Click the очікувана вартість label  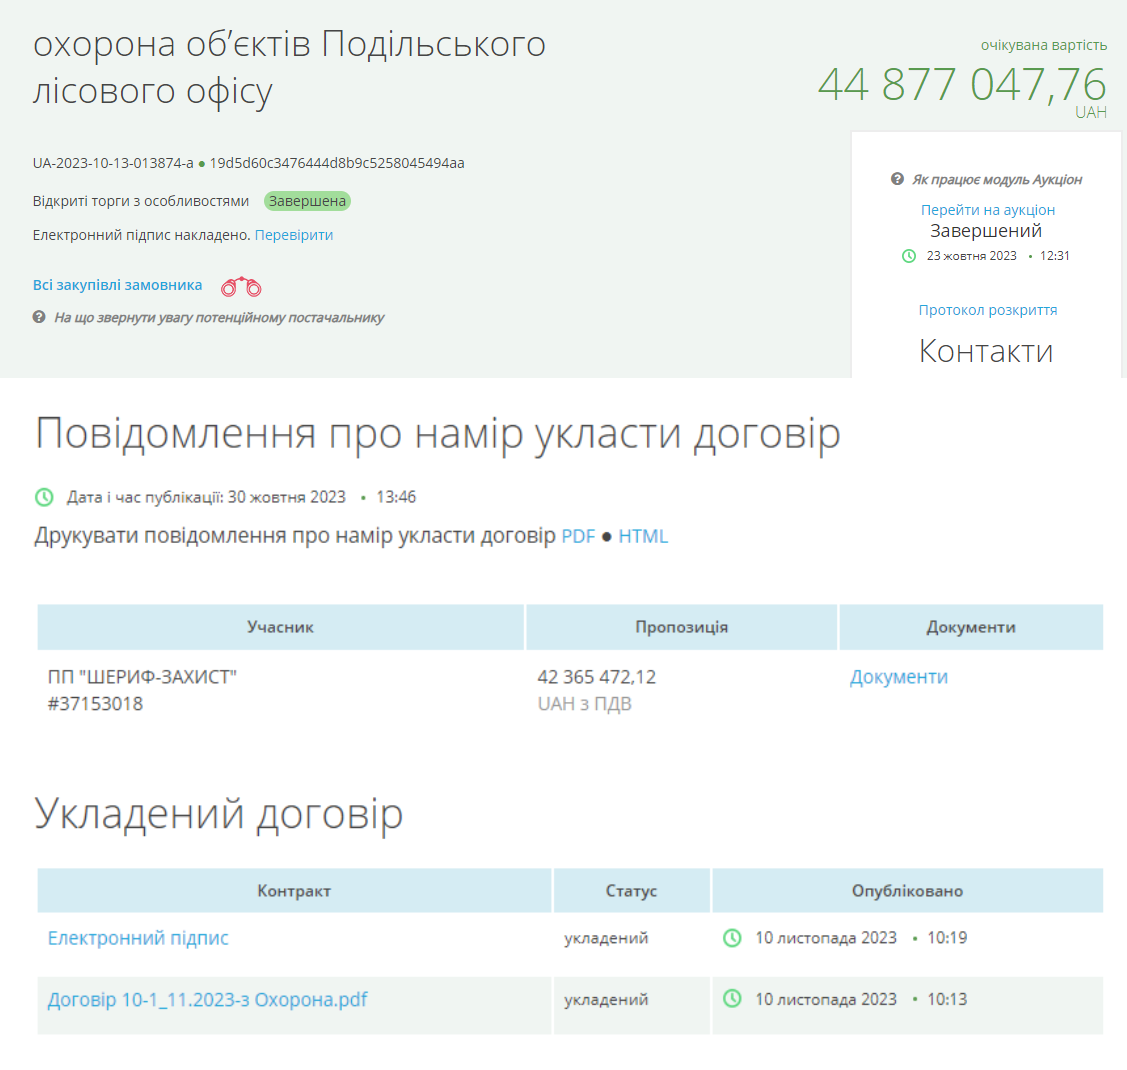(x=1044, y=45)
